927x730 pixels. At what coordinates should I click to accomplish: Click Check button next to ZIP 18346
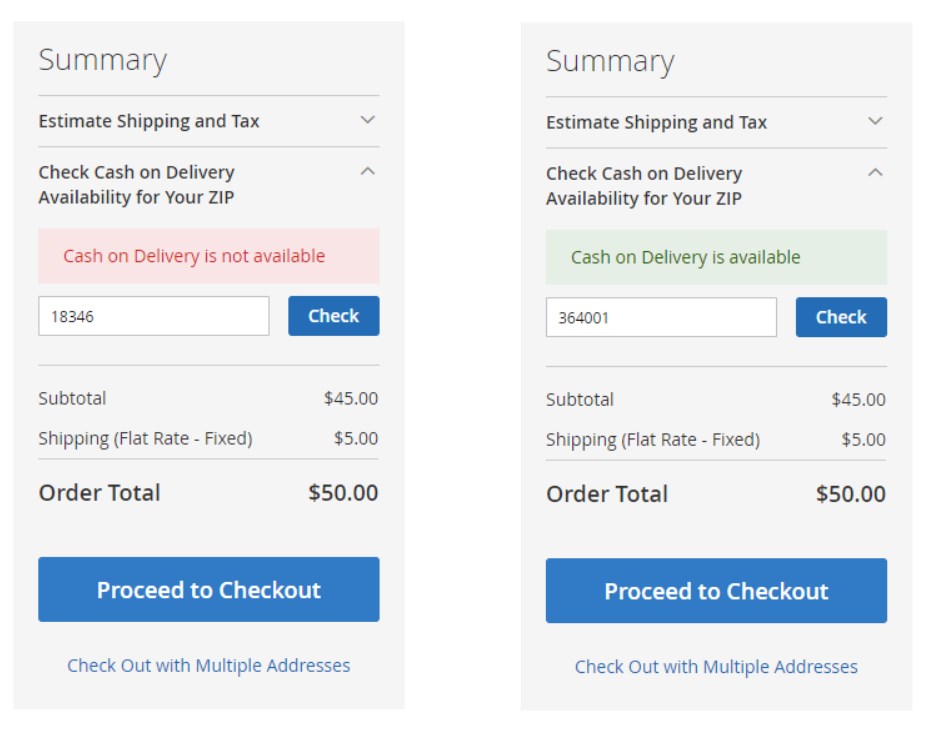333,316
